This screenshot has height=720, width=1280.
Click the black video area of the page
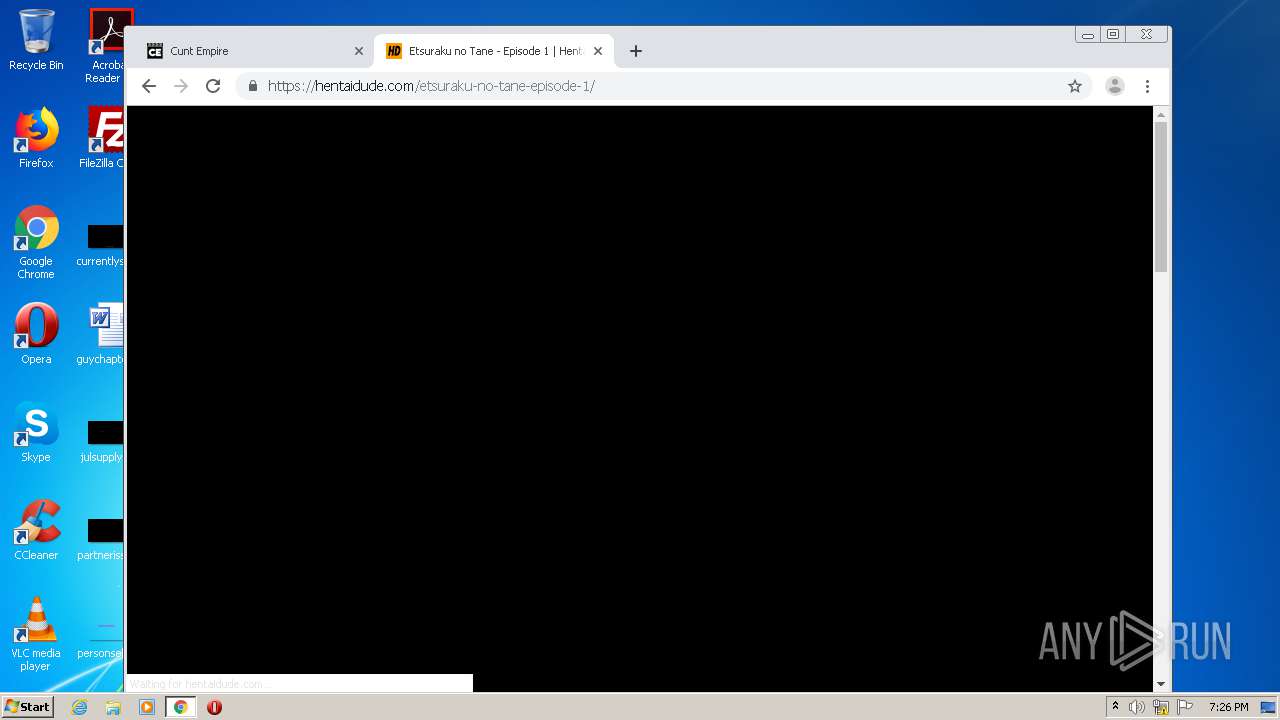coord(640,390)
